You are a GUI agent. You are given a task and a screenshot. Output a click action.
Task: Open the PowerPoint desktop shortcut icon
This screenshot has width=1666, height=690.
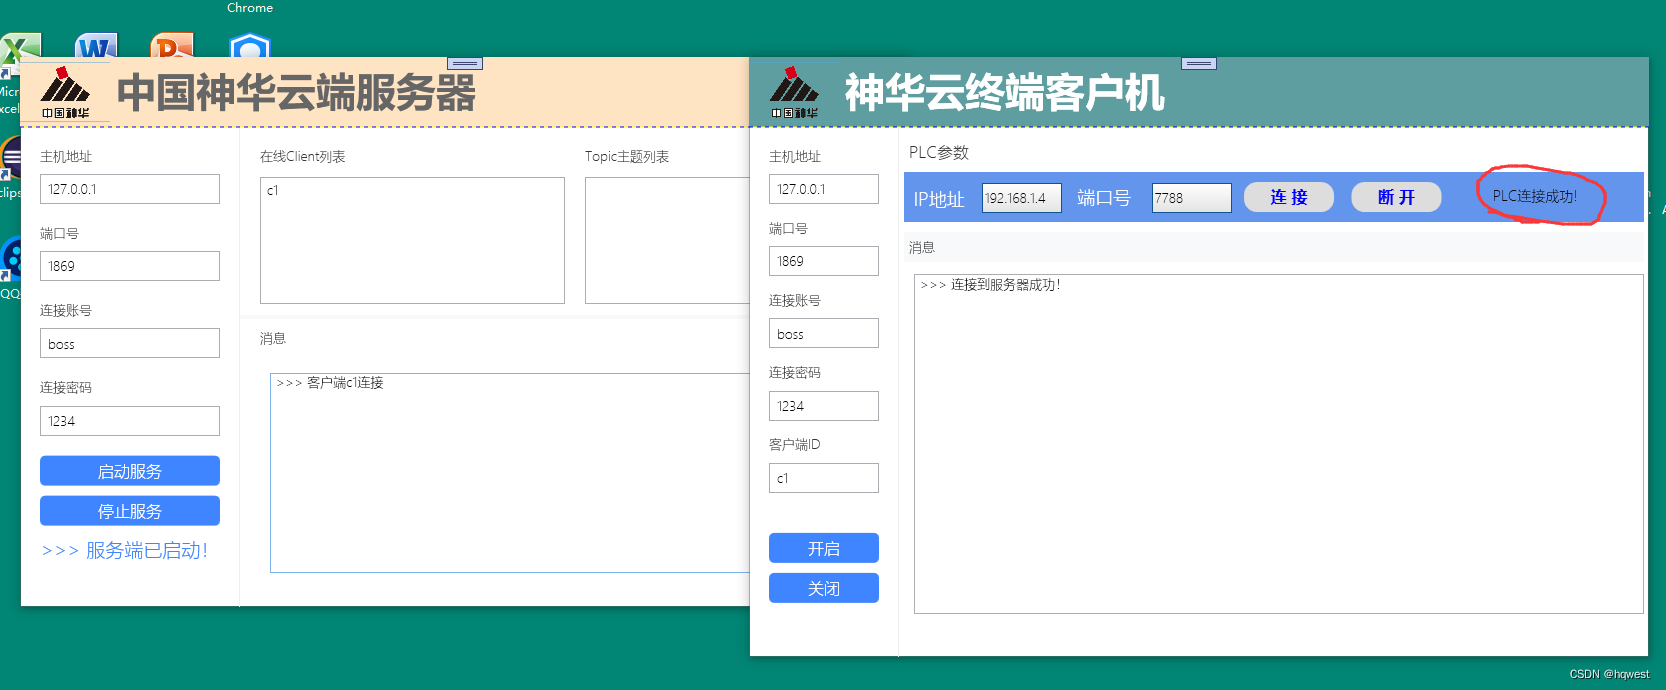(x=172, y=46)
